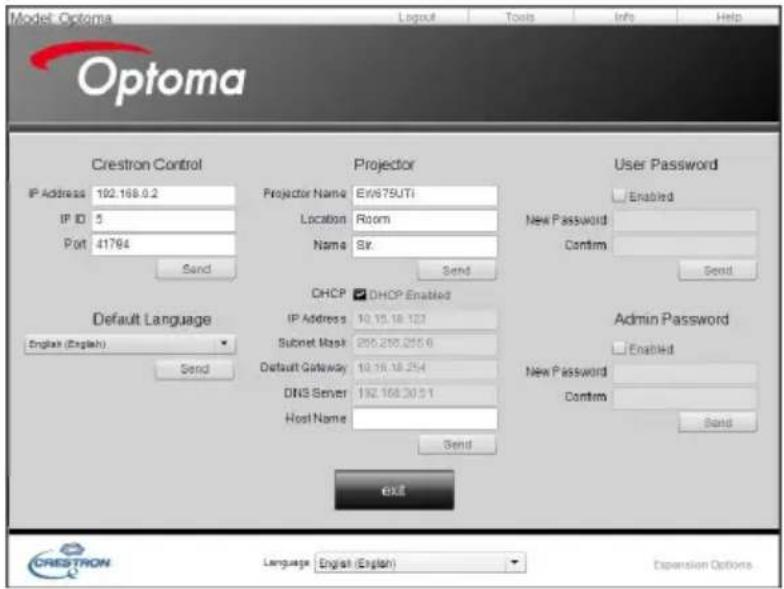Open the Expansion Options link

coord(702,564)
